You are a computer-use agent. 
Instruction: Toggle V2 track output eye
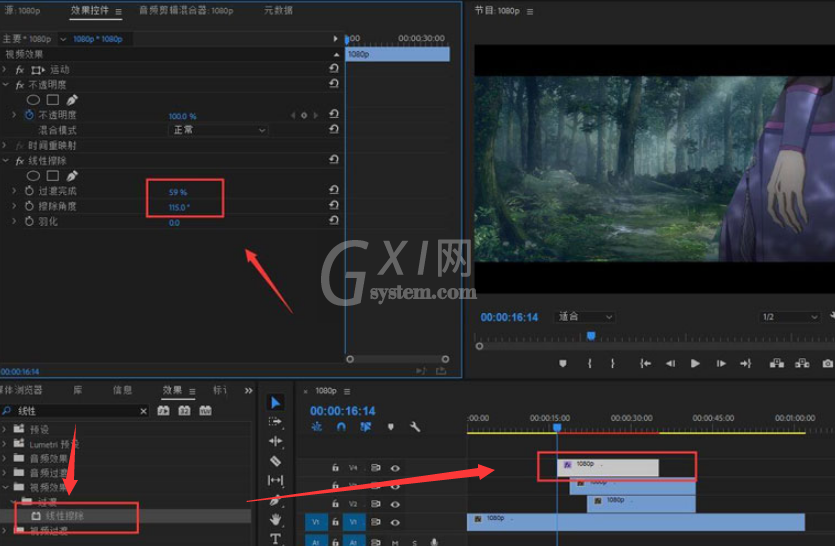(x=395, y=504)
